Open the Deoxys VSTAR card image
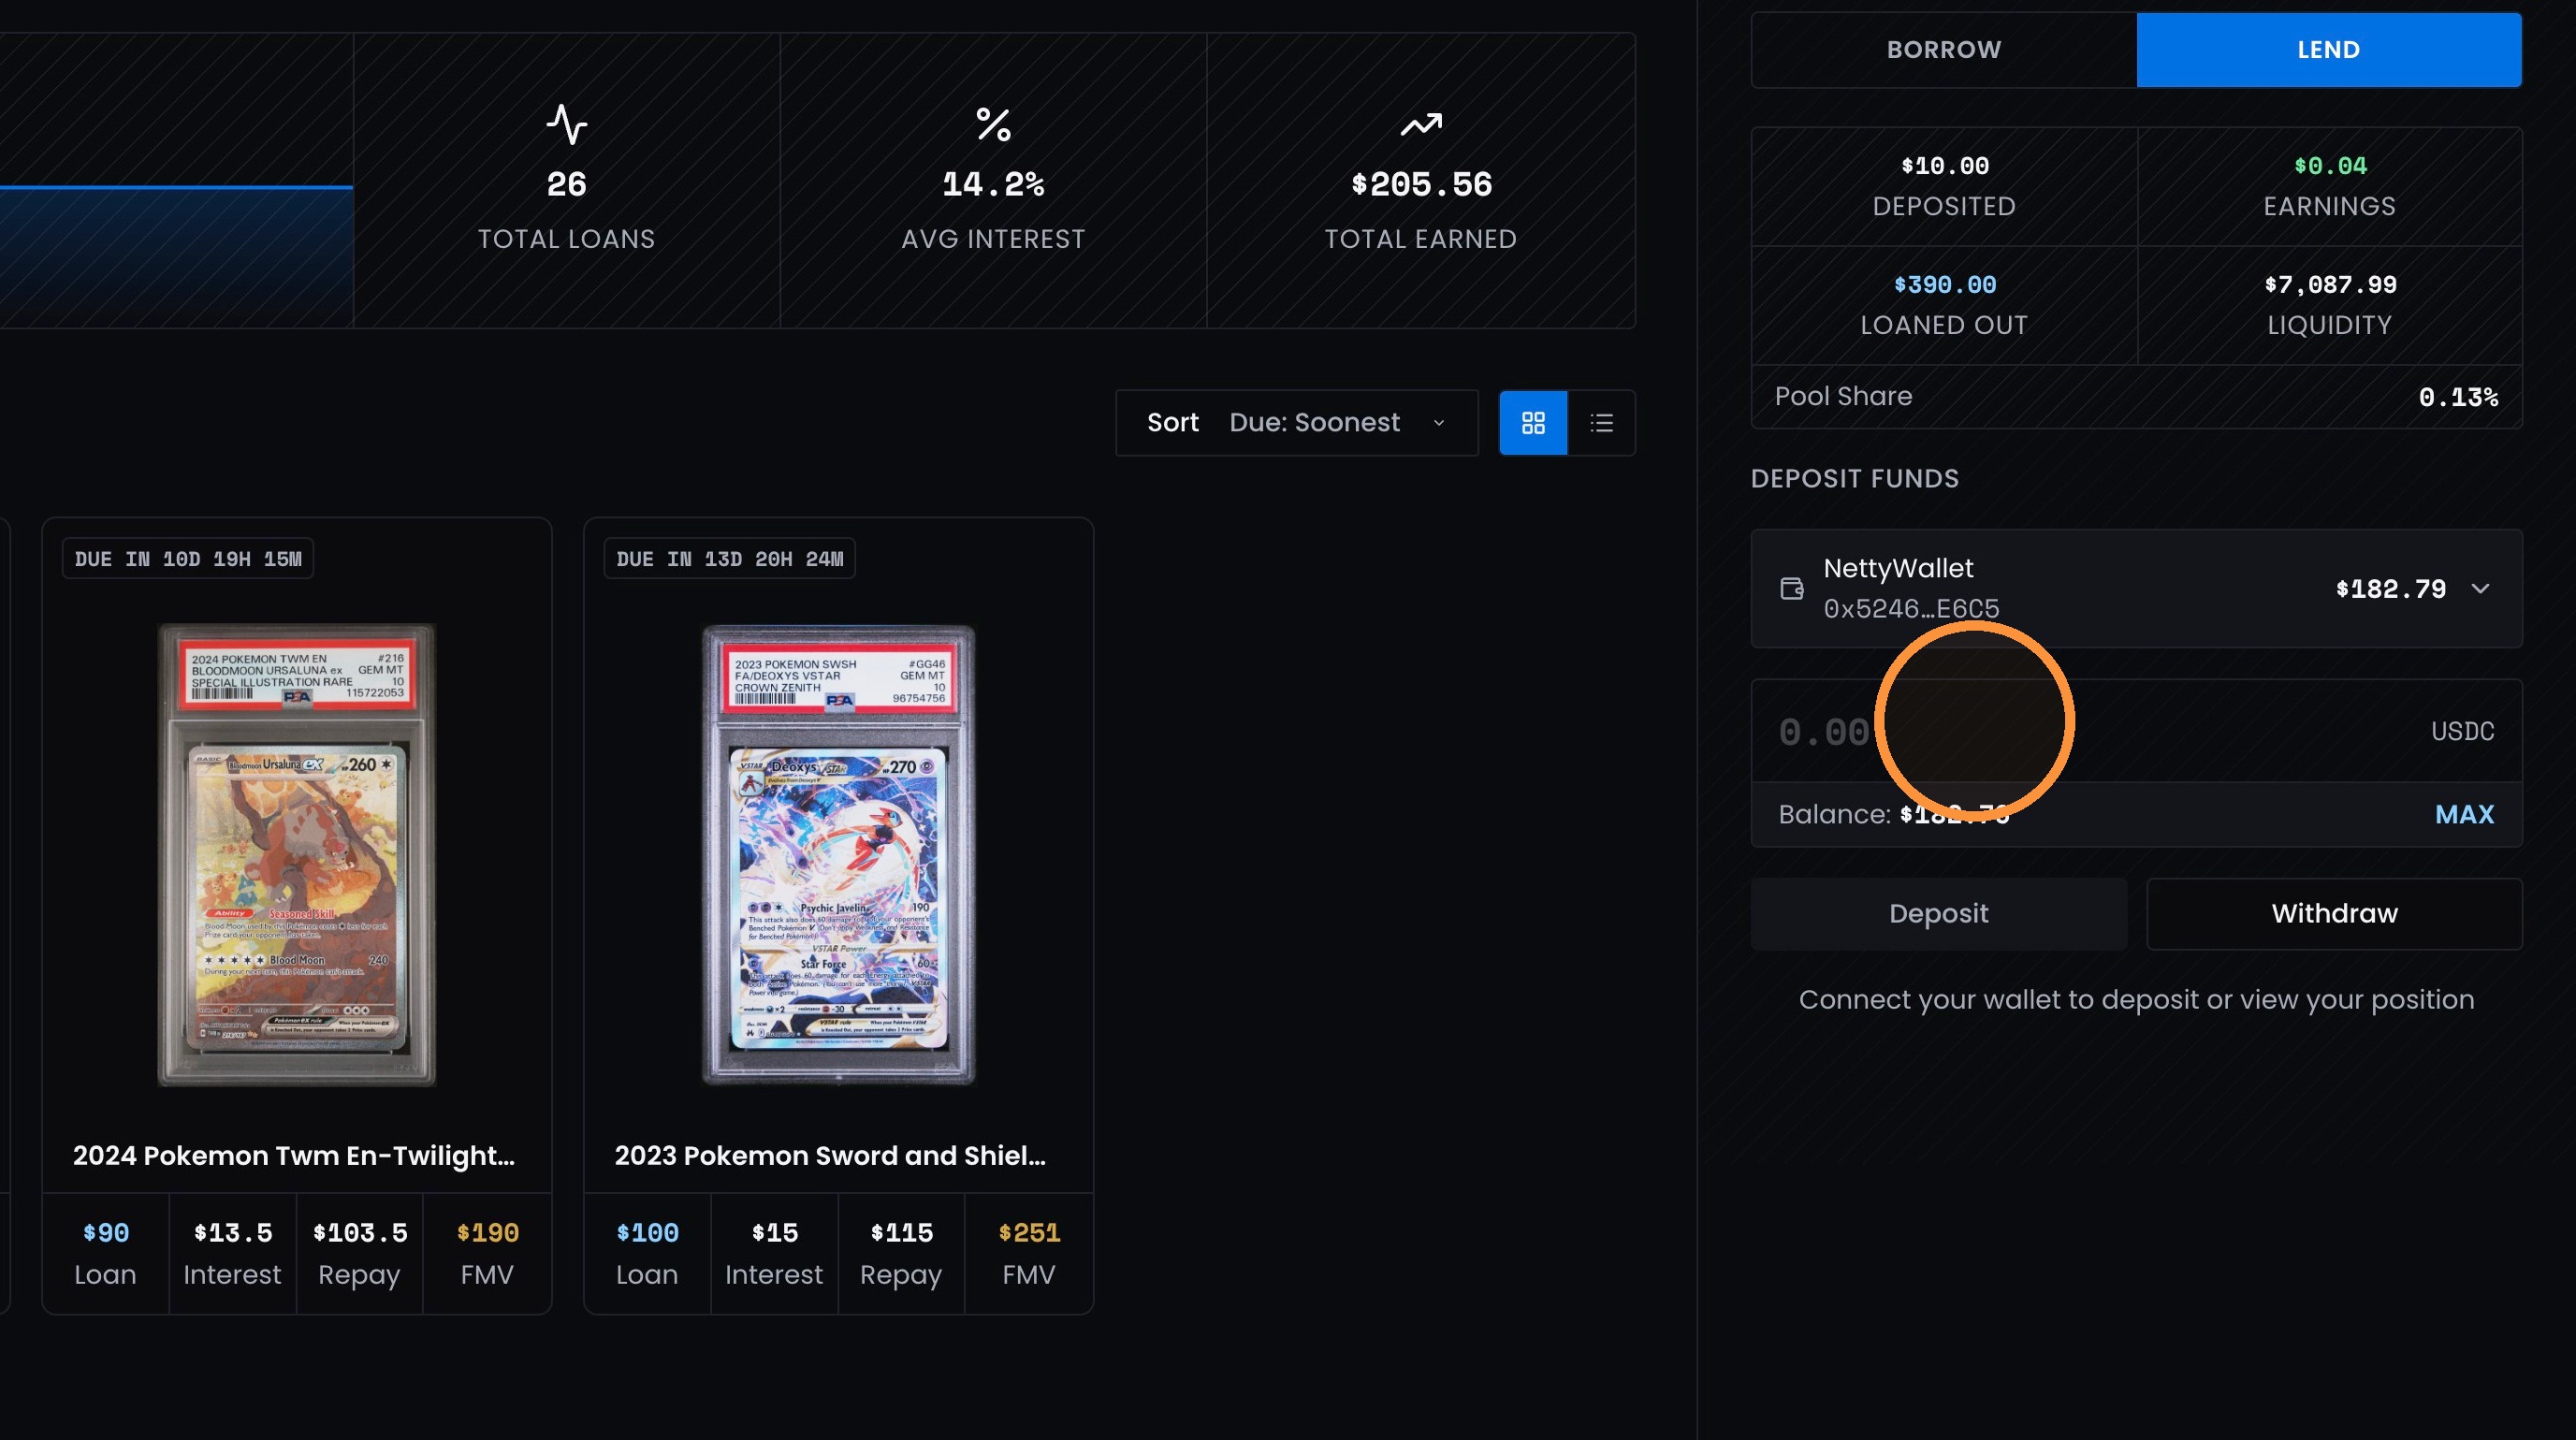The image size is (2576, 1440). 838,855
